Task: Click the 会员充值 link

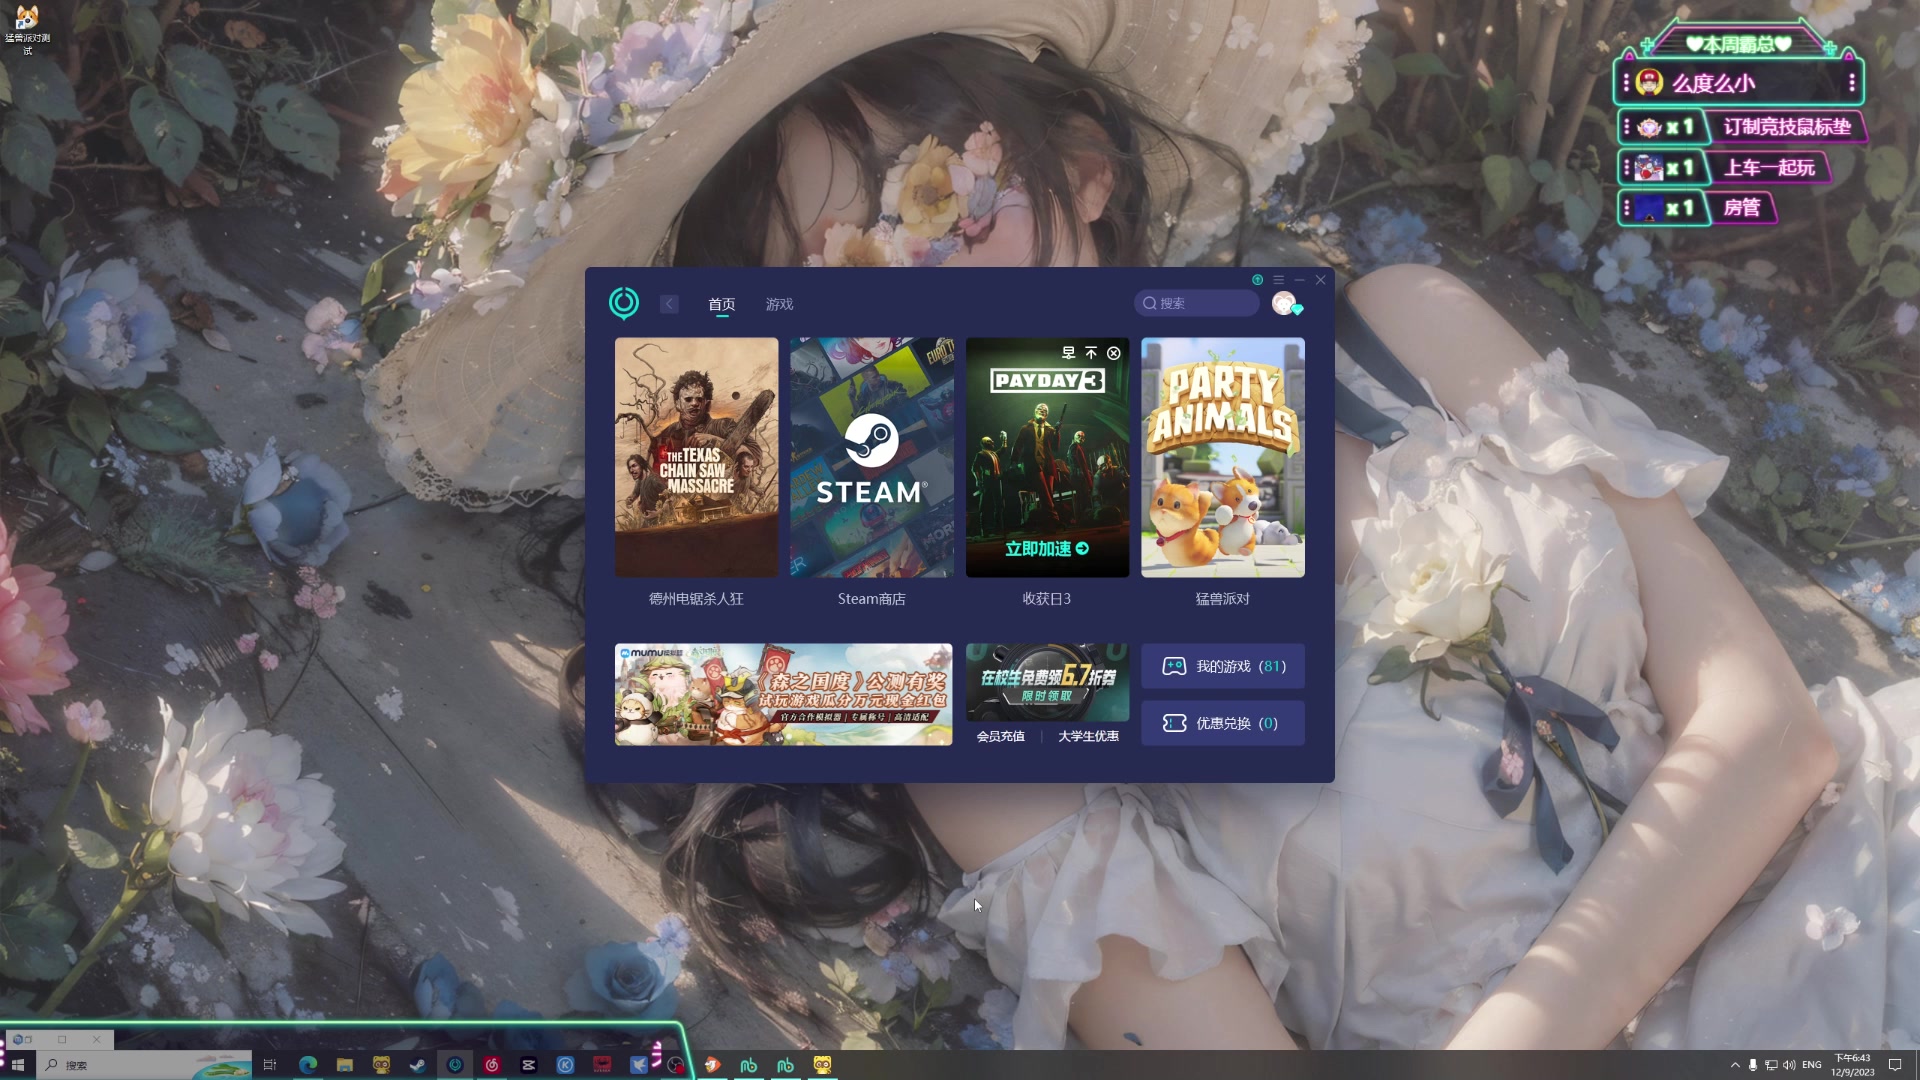Action: pyautogui.click(x=1000, y=736)
